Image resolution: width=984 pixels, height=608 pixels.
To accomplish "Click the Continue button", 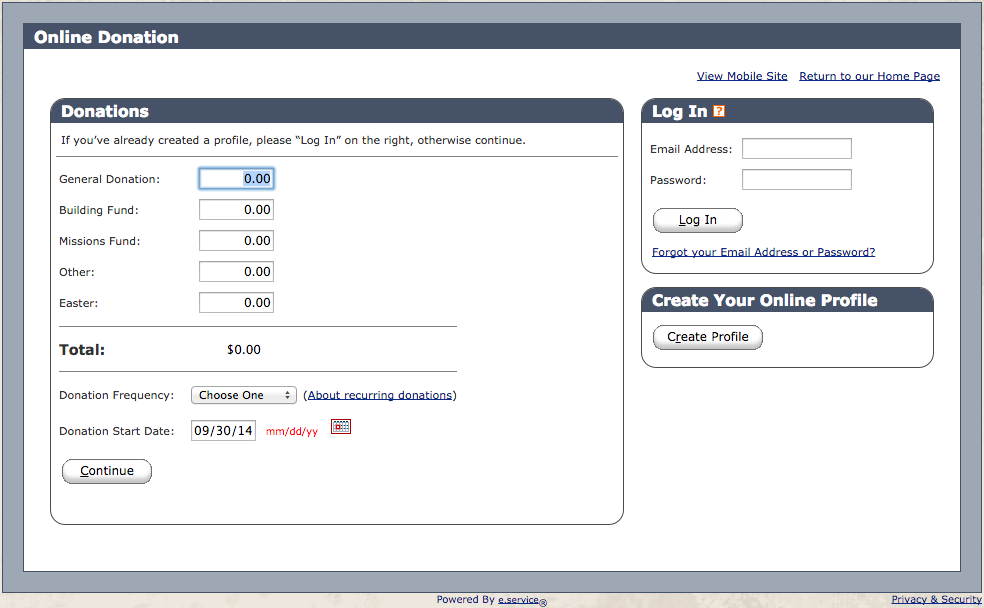I will coord(106,471).
